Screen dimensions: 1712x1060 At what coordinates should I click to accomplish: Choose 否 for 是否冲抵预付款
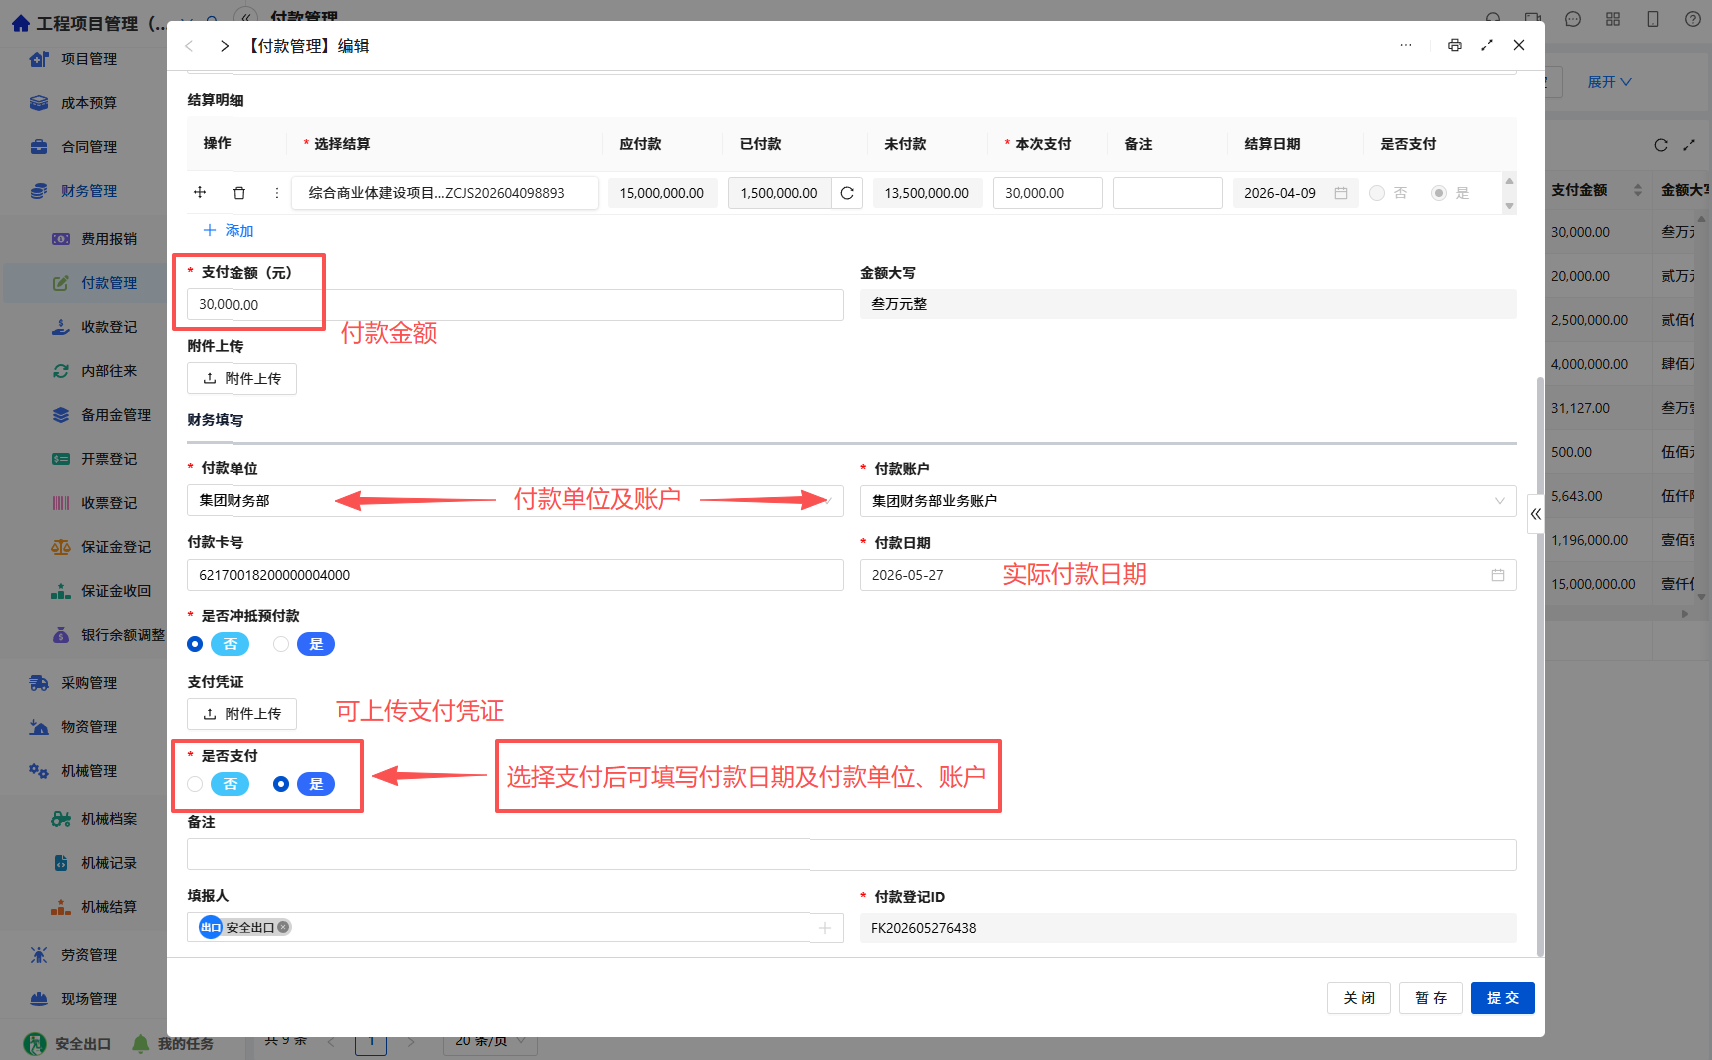[195, 644]
